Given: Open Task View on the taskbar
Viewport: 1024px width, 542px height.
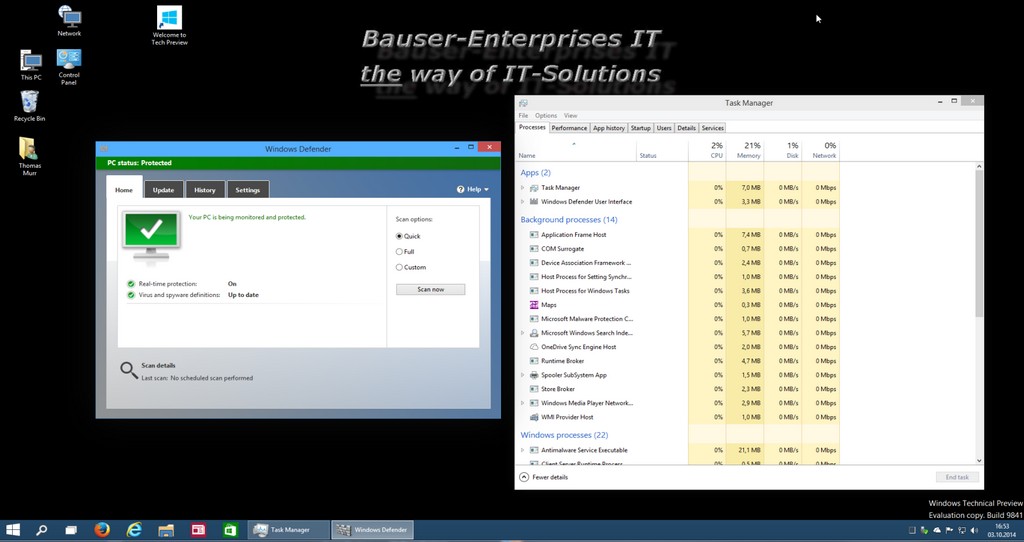Looking at the screenshot, I should pyautogui.click(x=71, y=530).
